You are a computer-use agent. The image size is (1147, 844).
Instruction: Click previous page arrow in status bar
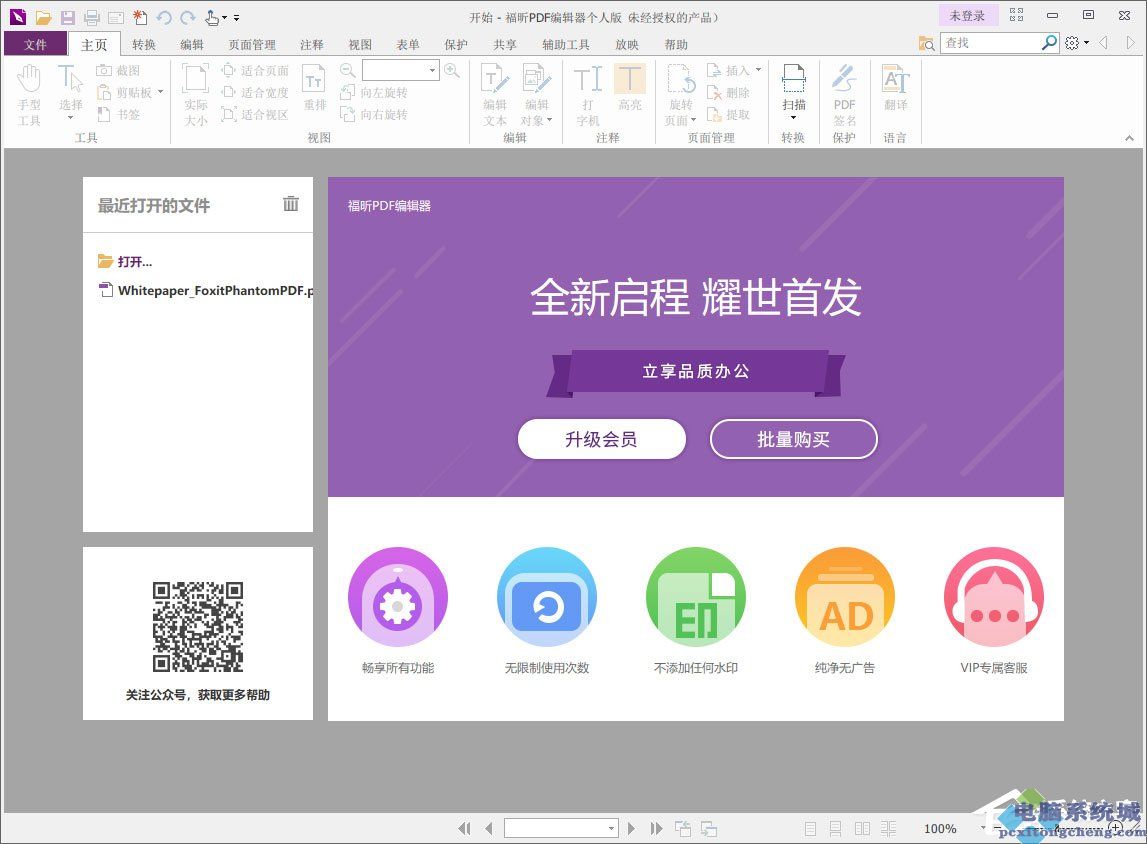[489, 828]
